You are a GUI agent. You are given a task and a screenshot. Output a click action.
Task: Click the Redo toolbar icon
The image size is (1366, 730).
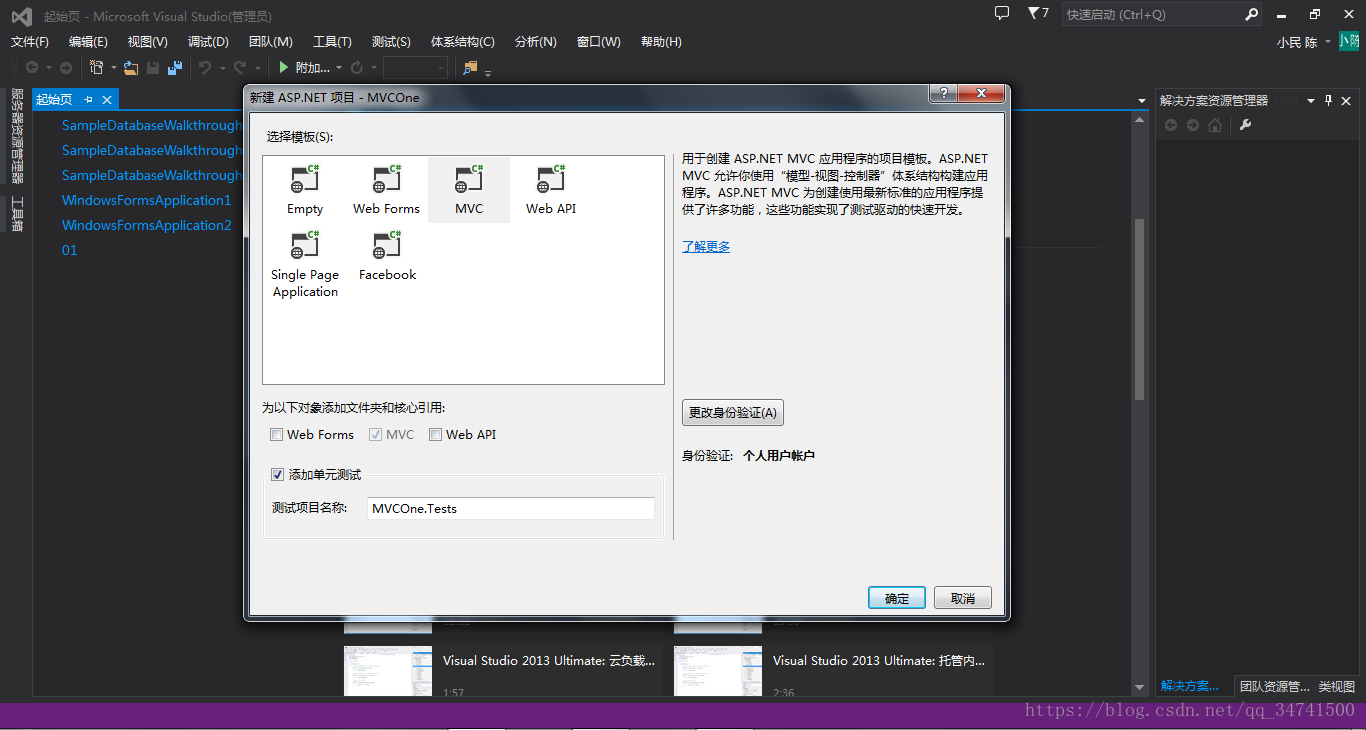point(240,68)
